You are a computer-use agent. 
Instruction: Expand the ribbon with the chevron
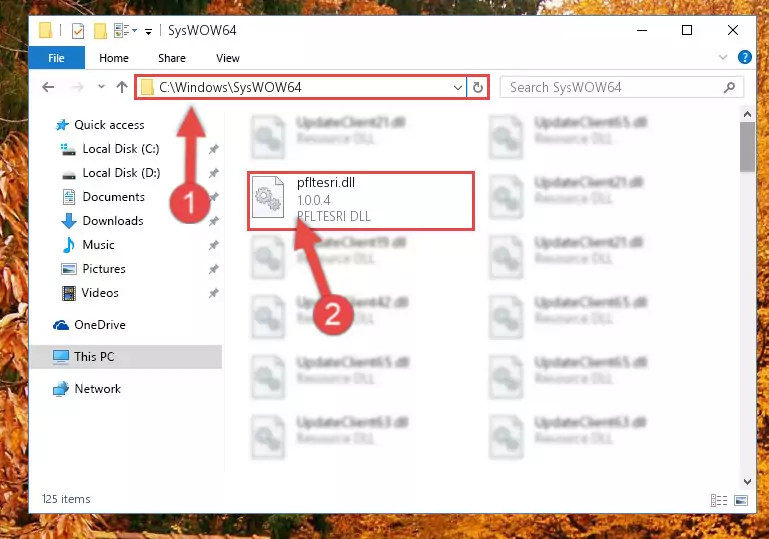(722, 57)
